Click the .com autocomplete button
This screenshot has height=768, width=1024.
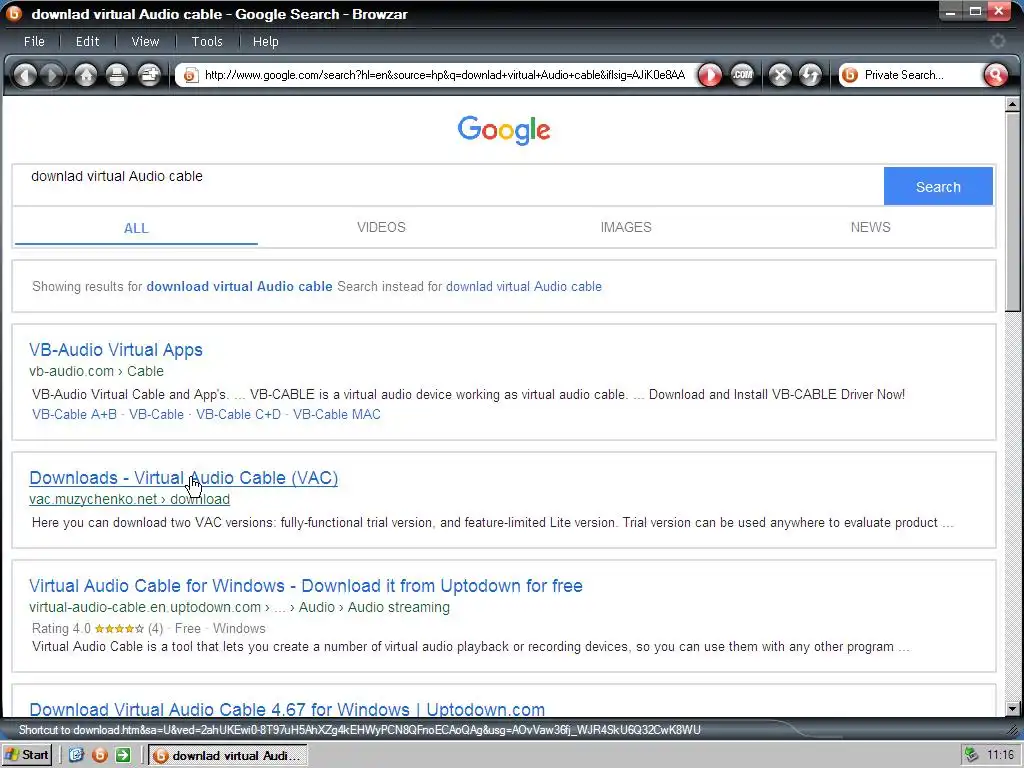click(x=742, y=75)
